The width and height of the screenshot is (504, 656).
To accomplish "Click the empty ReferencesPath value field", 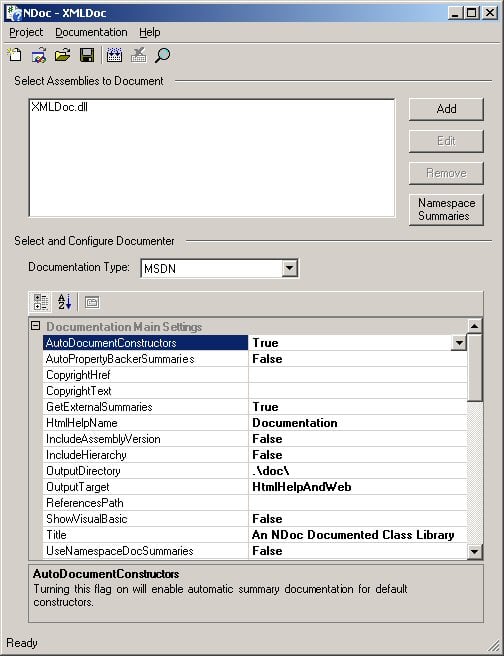I will tap(358, 503).
